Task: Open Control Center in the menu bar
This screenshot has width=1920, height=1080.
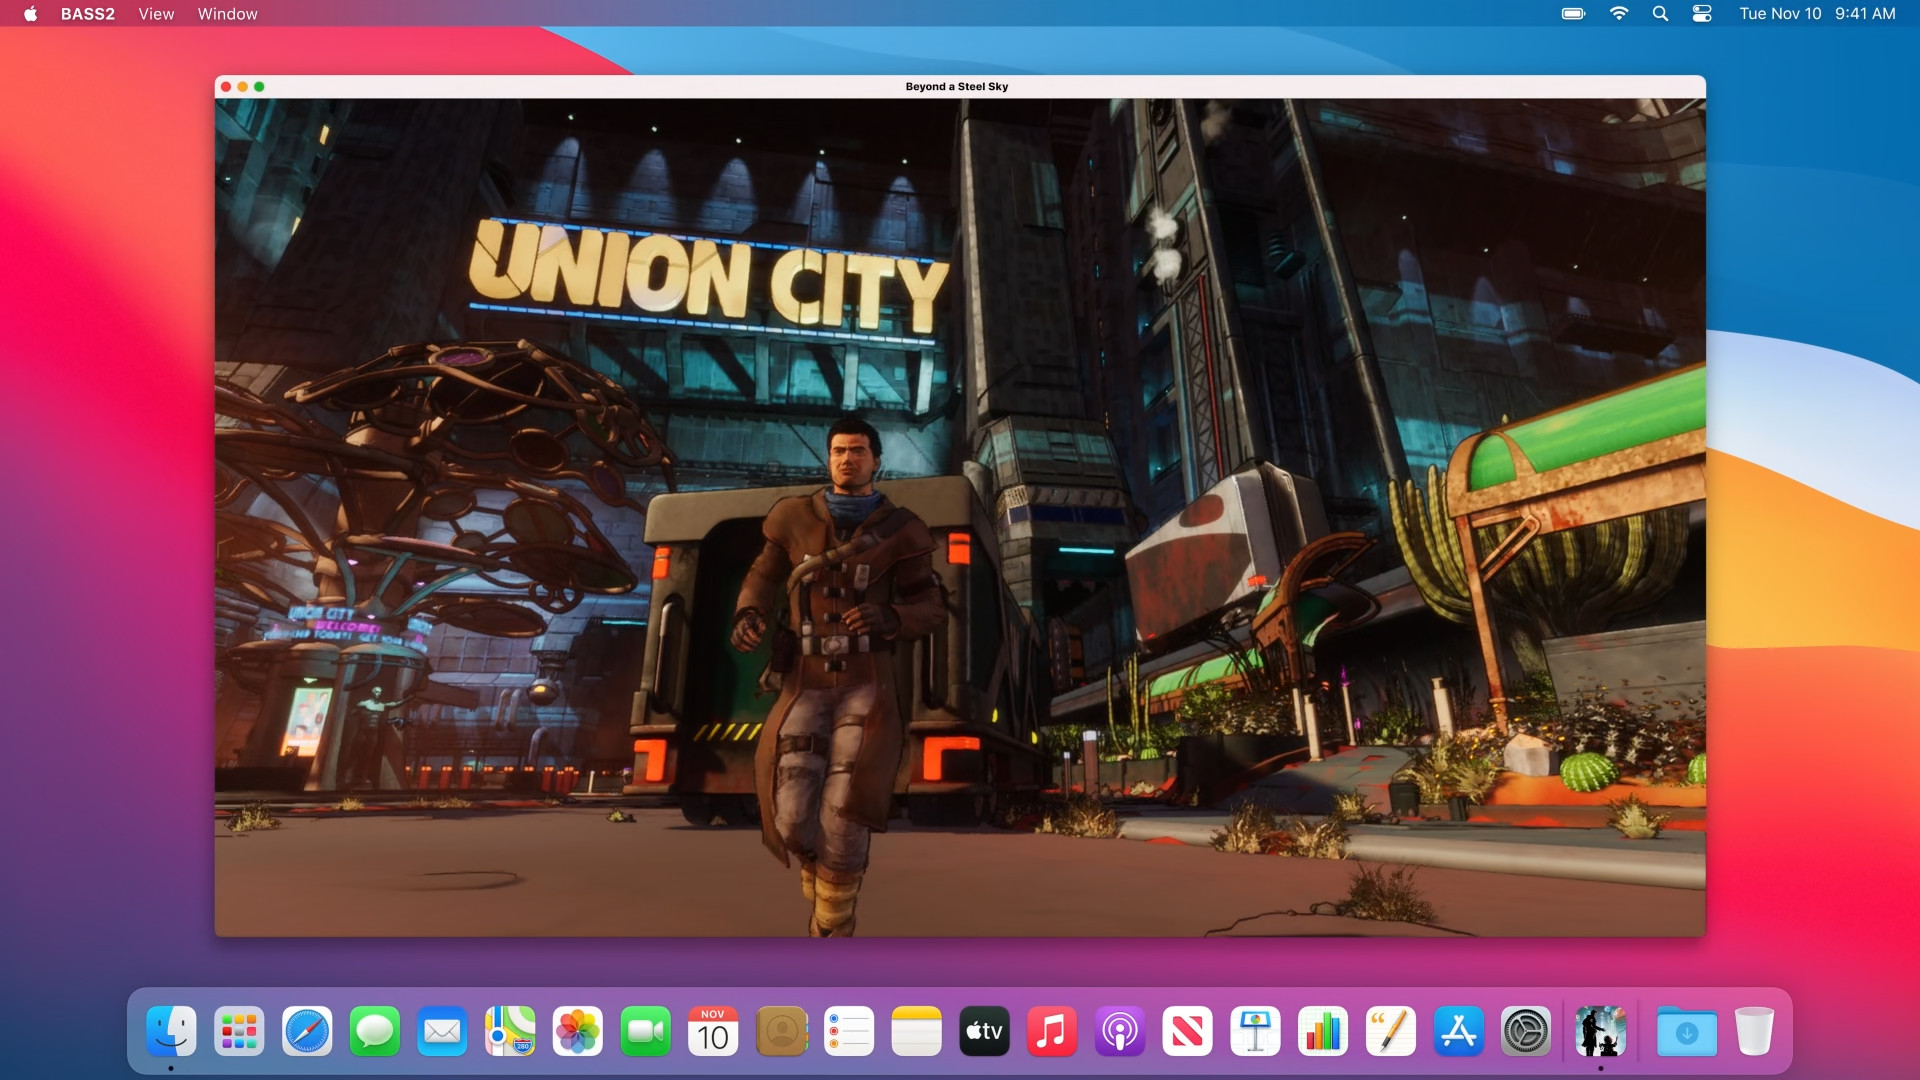Action: [1702, 14]
